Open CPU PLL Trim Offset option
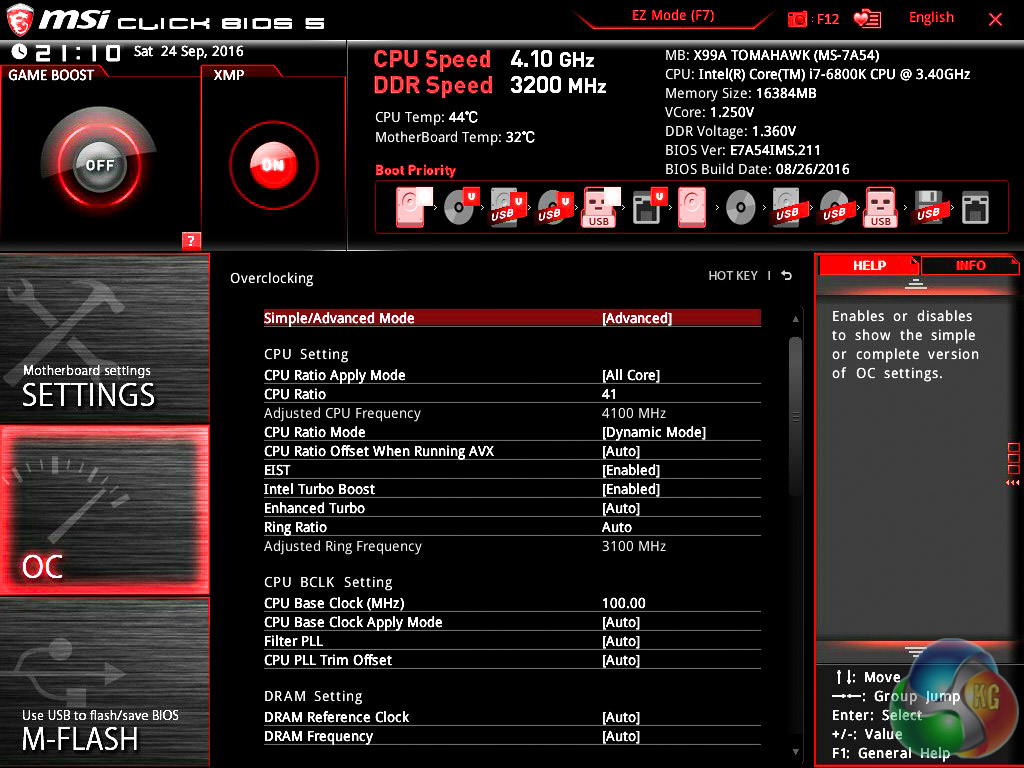This screenshot has height=768, width=1024. [512, 660]
